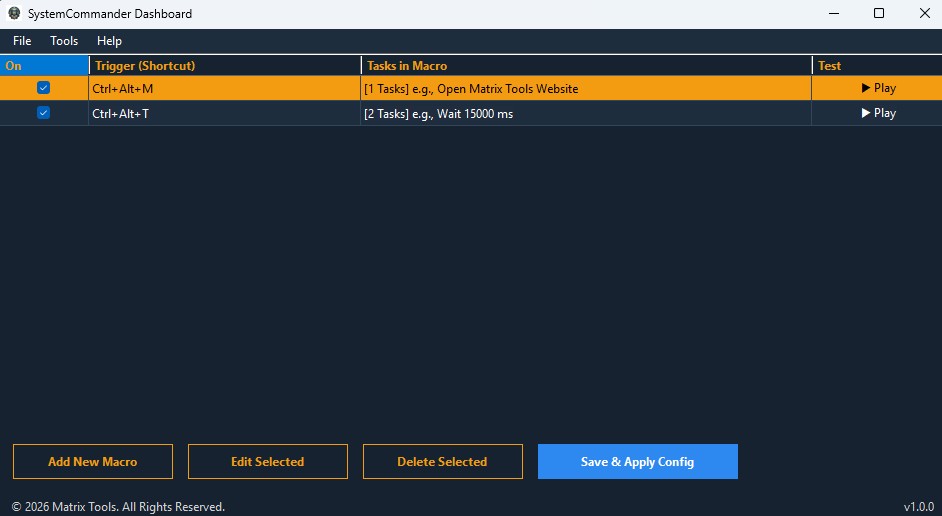Open the Tools menu

64,41
